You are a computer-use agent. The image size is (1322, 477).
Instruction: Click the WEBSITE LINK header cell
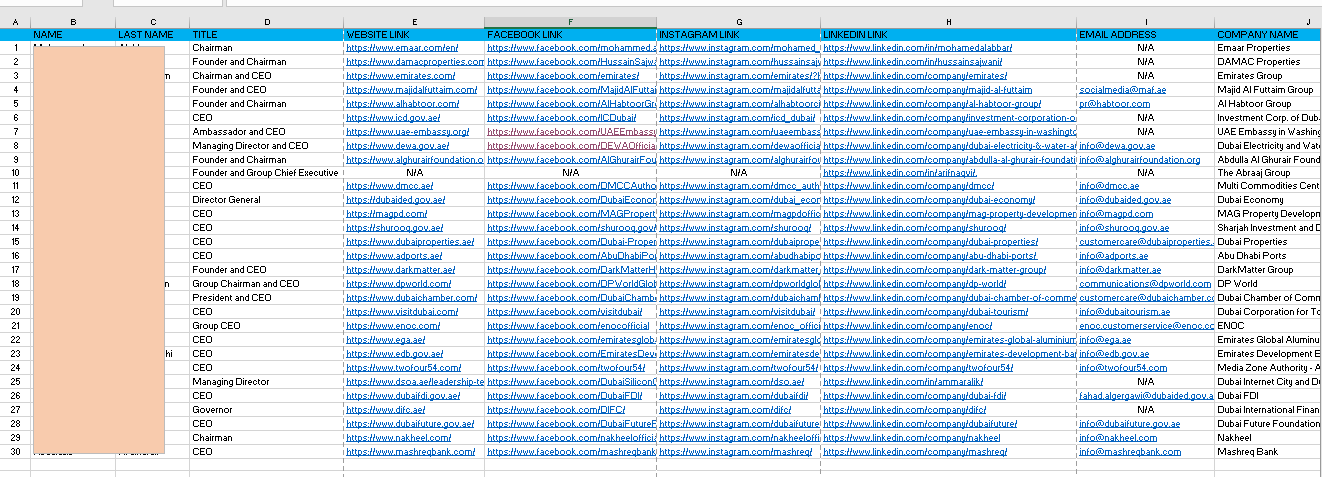pos(414,35)
